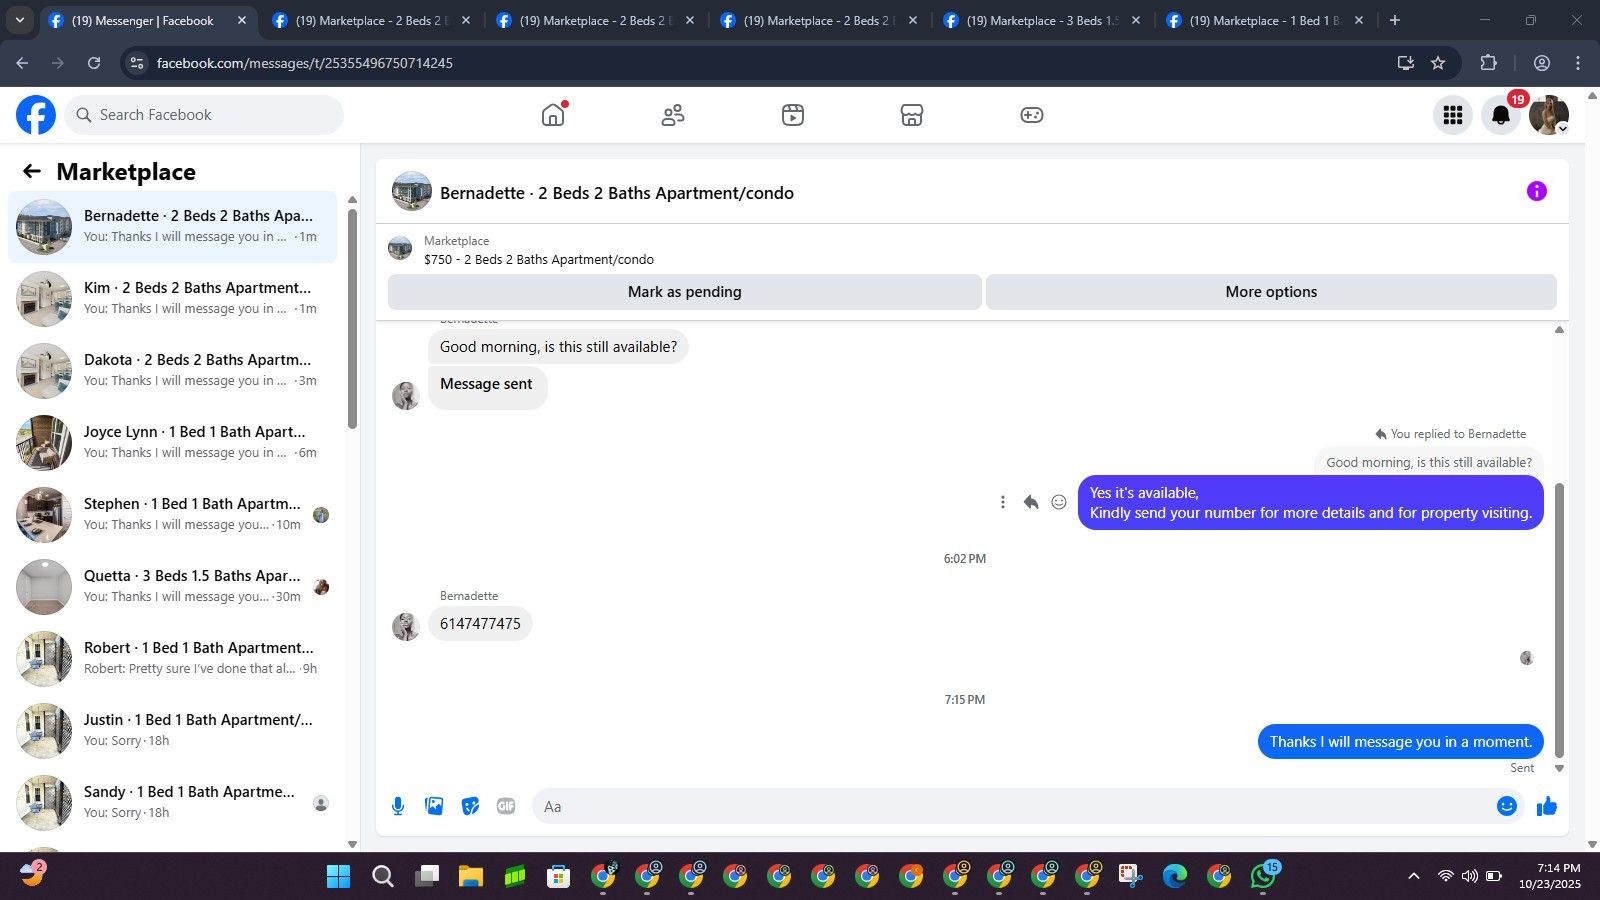
Task: Open Robert 1 Bed 1 Bath conversation
Action: pos(172,659)
